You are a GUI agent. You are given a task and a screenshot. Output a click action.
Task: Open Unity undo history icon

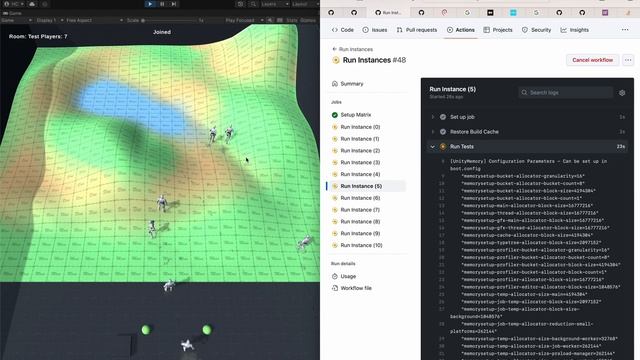click(x=240, y=4)
